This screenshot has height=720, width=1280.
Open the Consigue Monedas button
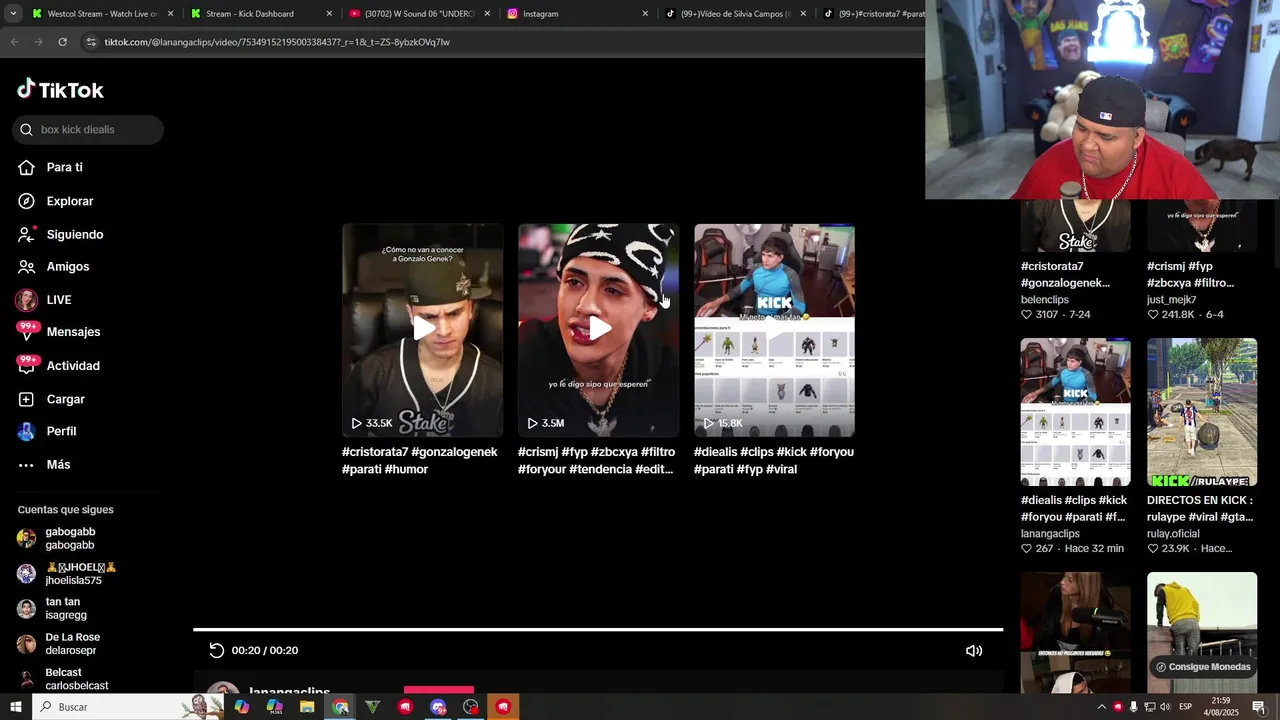[1201, 667]
